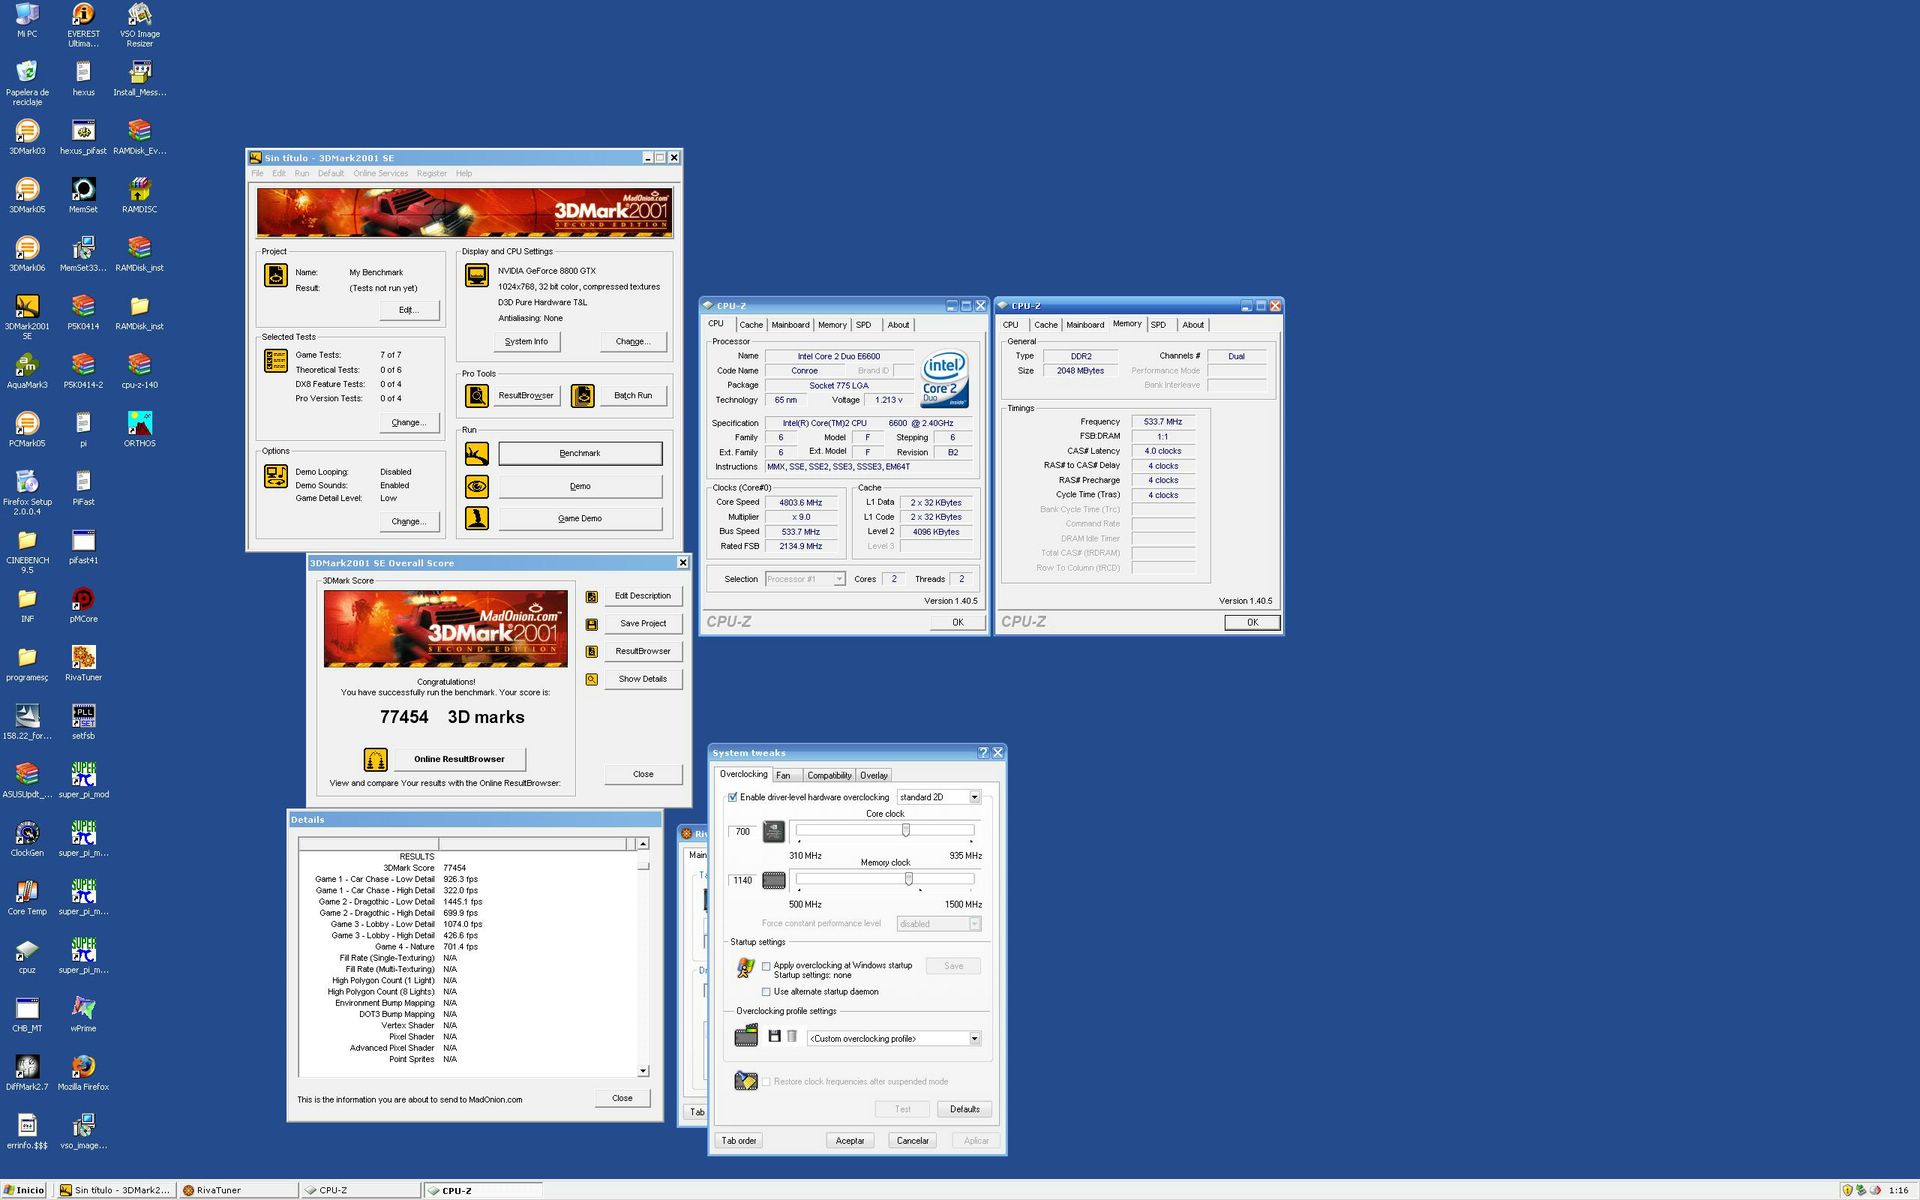
Task: Click the context help question mark in System tweaks
Action: [x=982, y=753]
